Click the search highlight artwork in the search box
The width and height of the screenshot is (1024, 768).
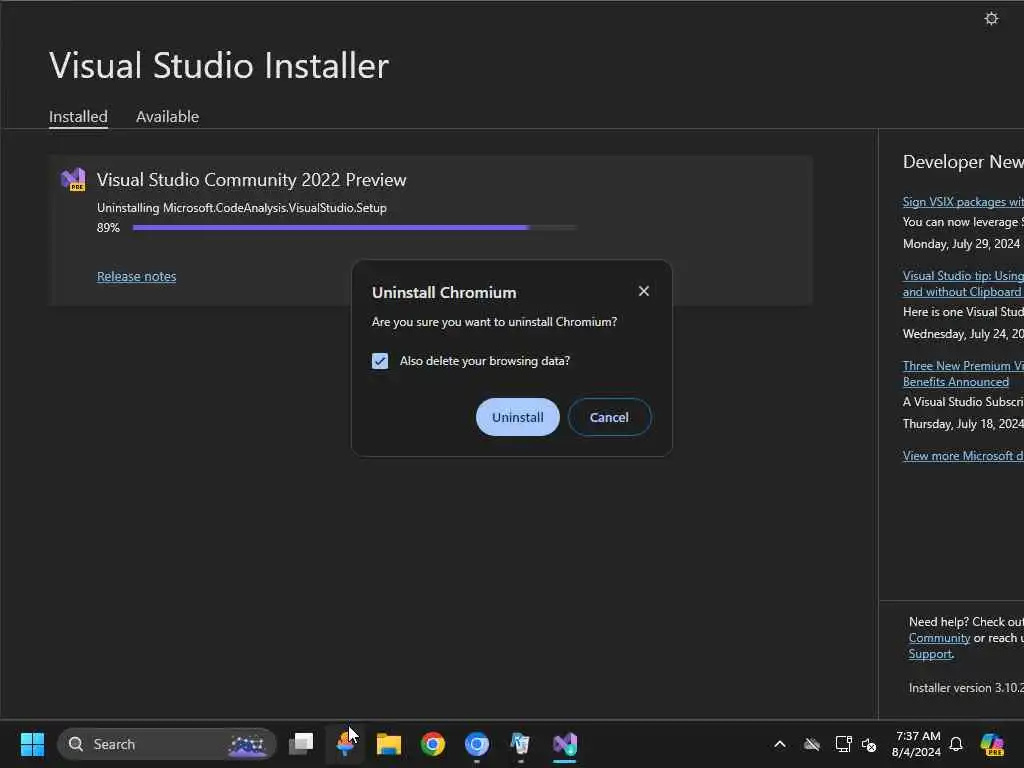(247, 744)
